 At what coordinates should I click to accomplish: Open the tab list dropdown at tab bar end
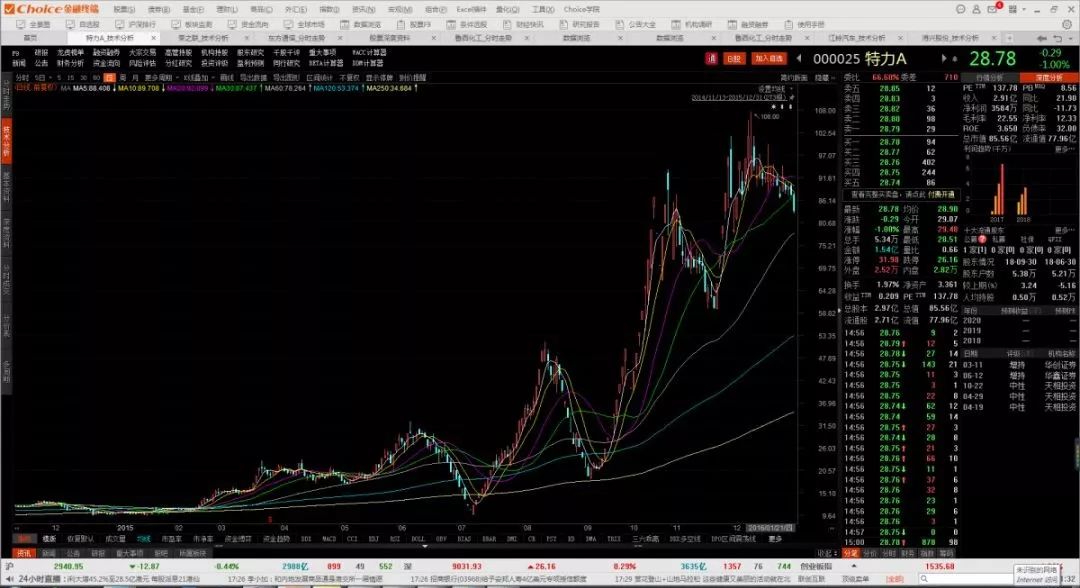click(1072, 38)
